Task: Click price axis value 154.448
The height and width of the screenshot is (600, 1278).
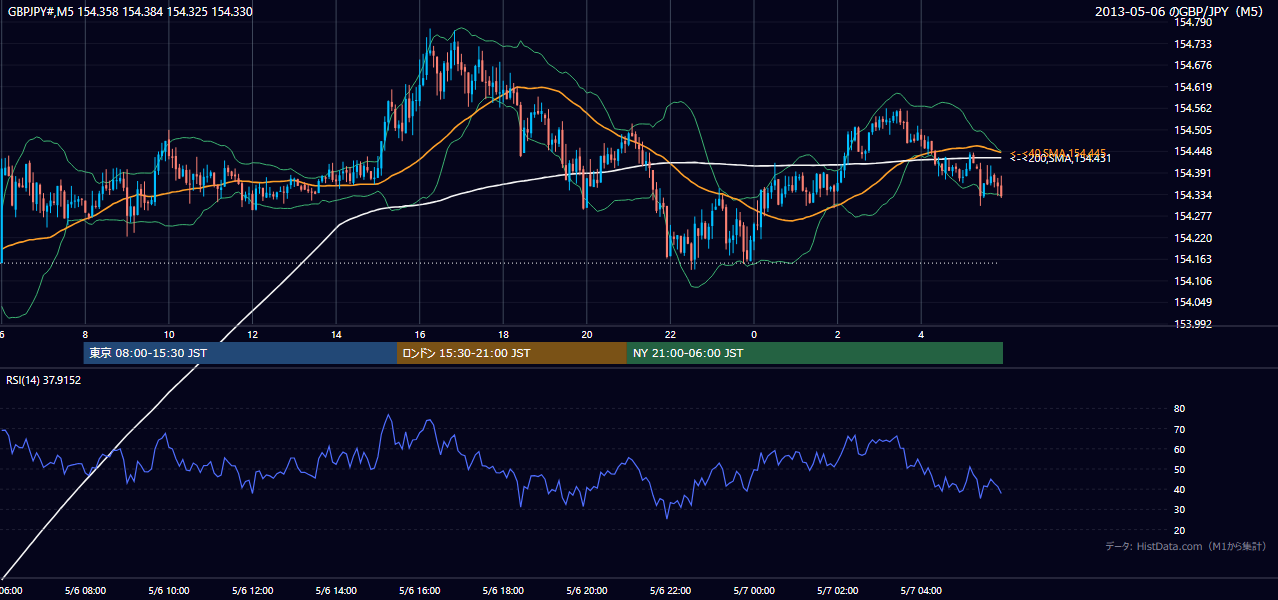Action: click(1194, 151)
